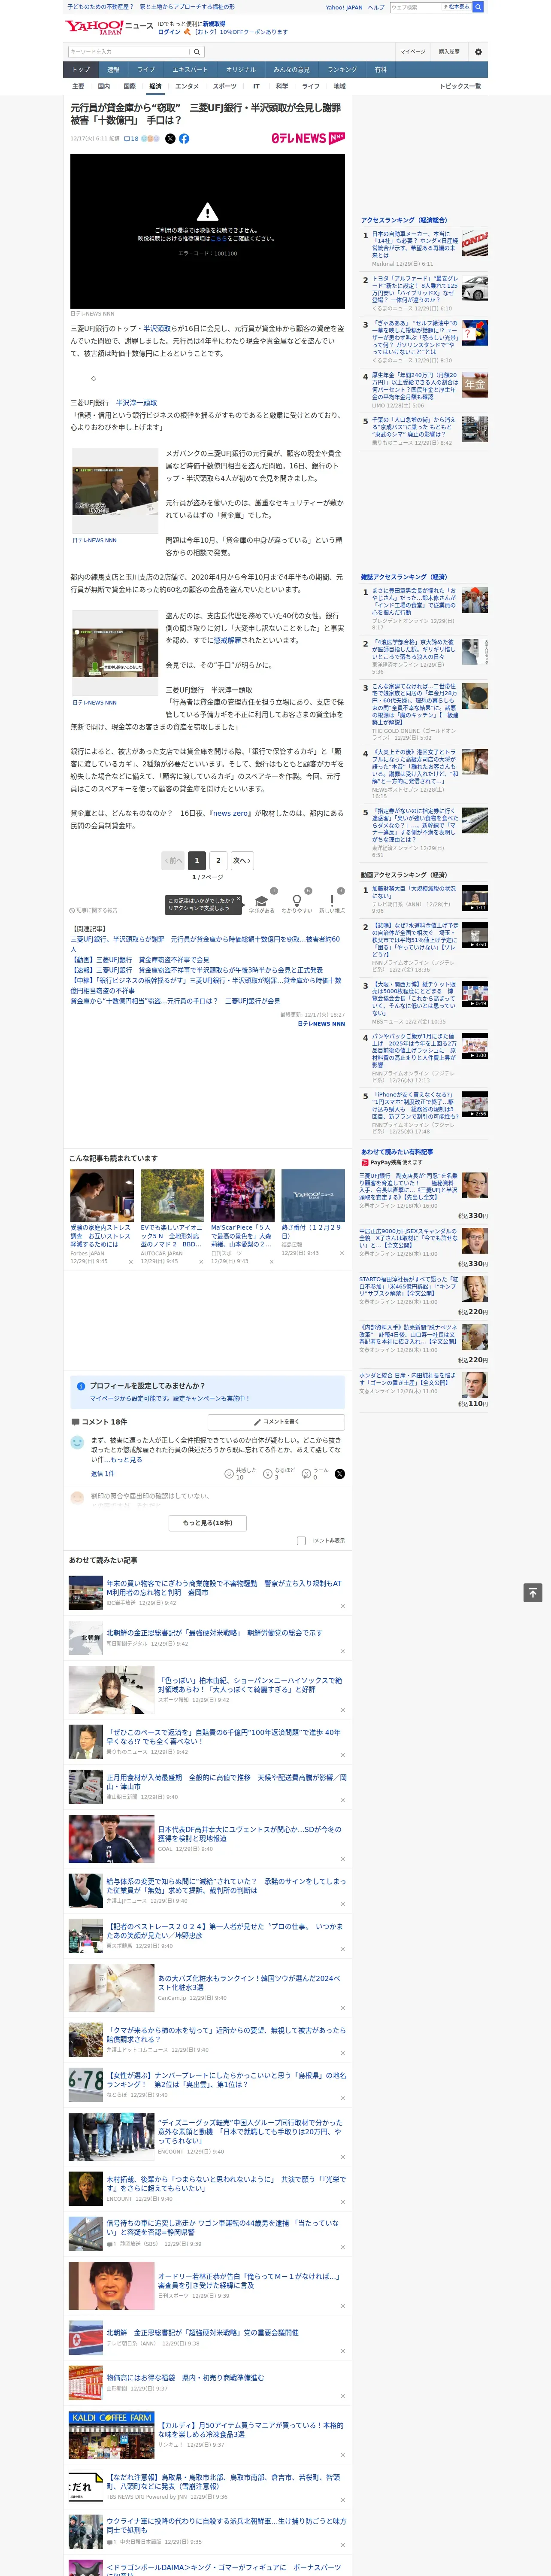Select the トップ tab
The image size is (551, 2576).
(80, 70)
